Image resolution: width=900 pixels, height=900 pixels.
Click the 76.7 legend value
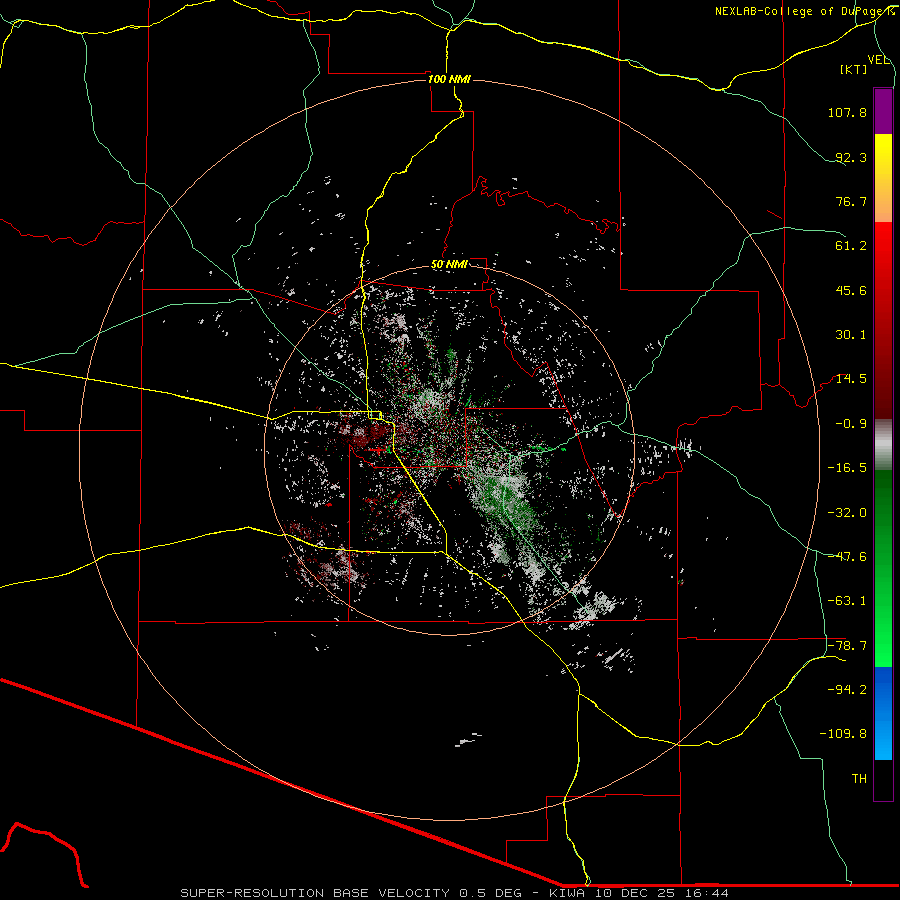pyautogui.click(x=851, y=201)
